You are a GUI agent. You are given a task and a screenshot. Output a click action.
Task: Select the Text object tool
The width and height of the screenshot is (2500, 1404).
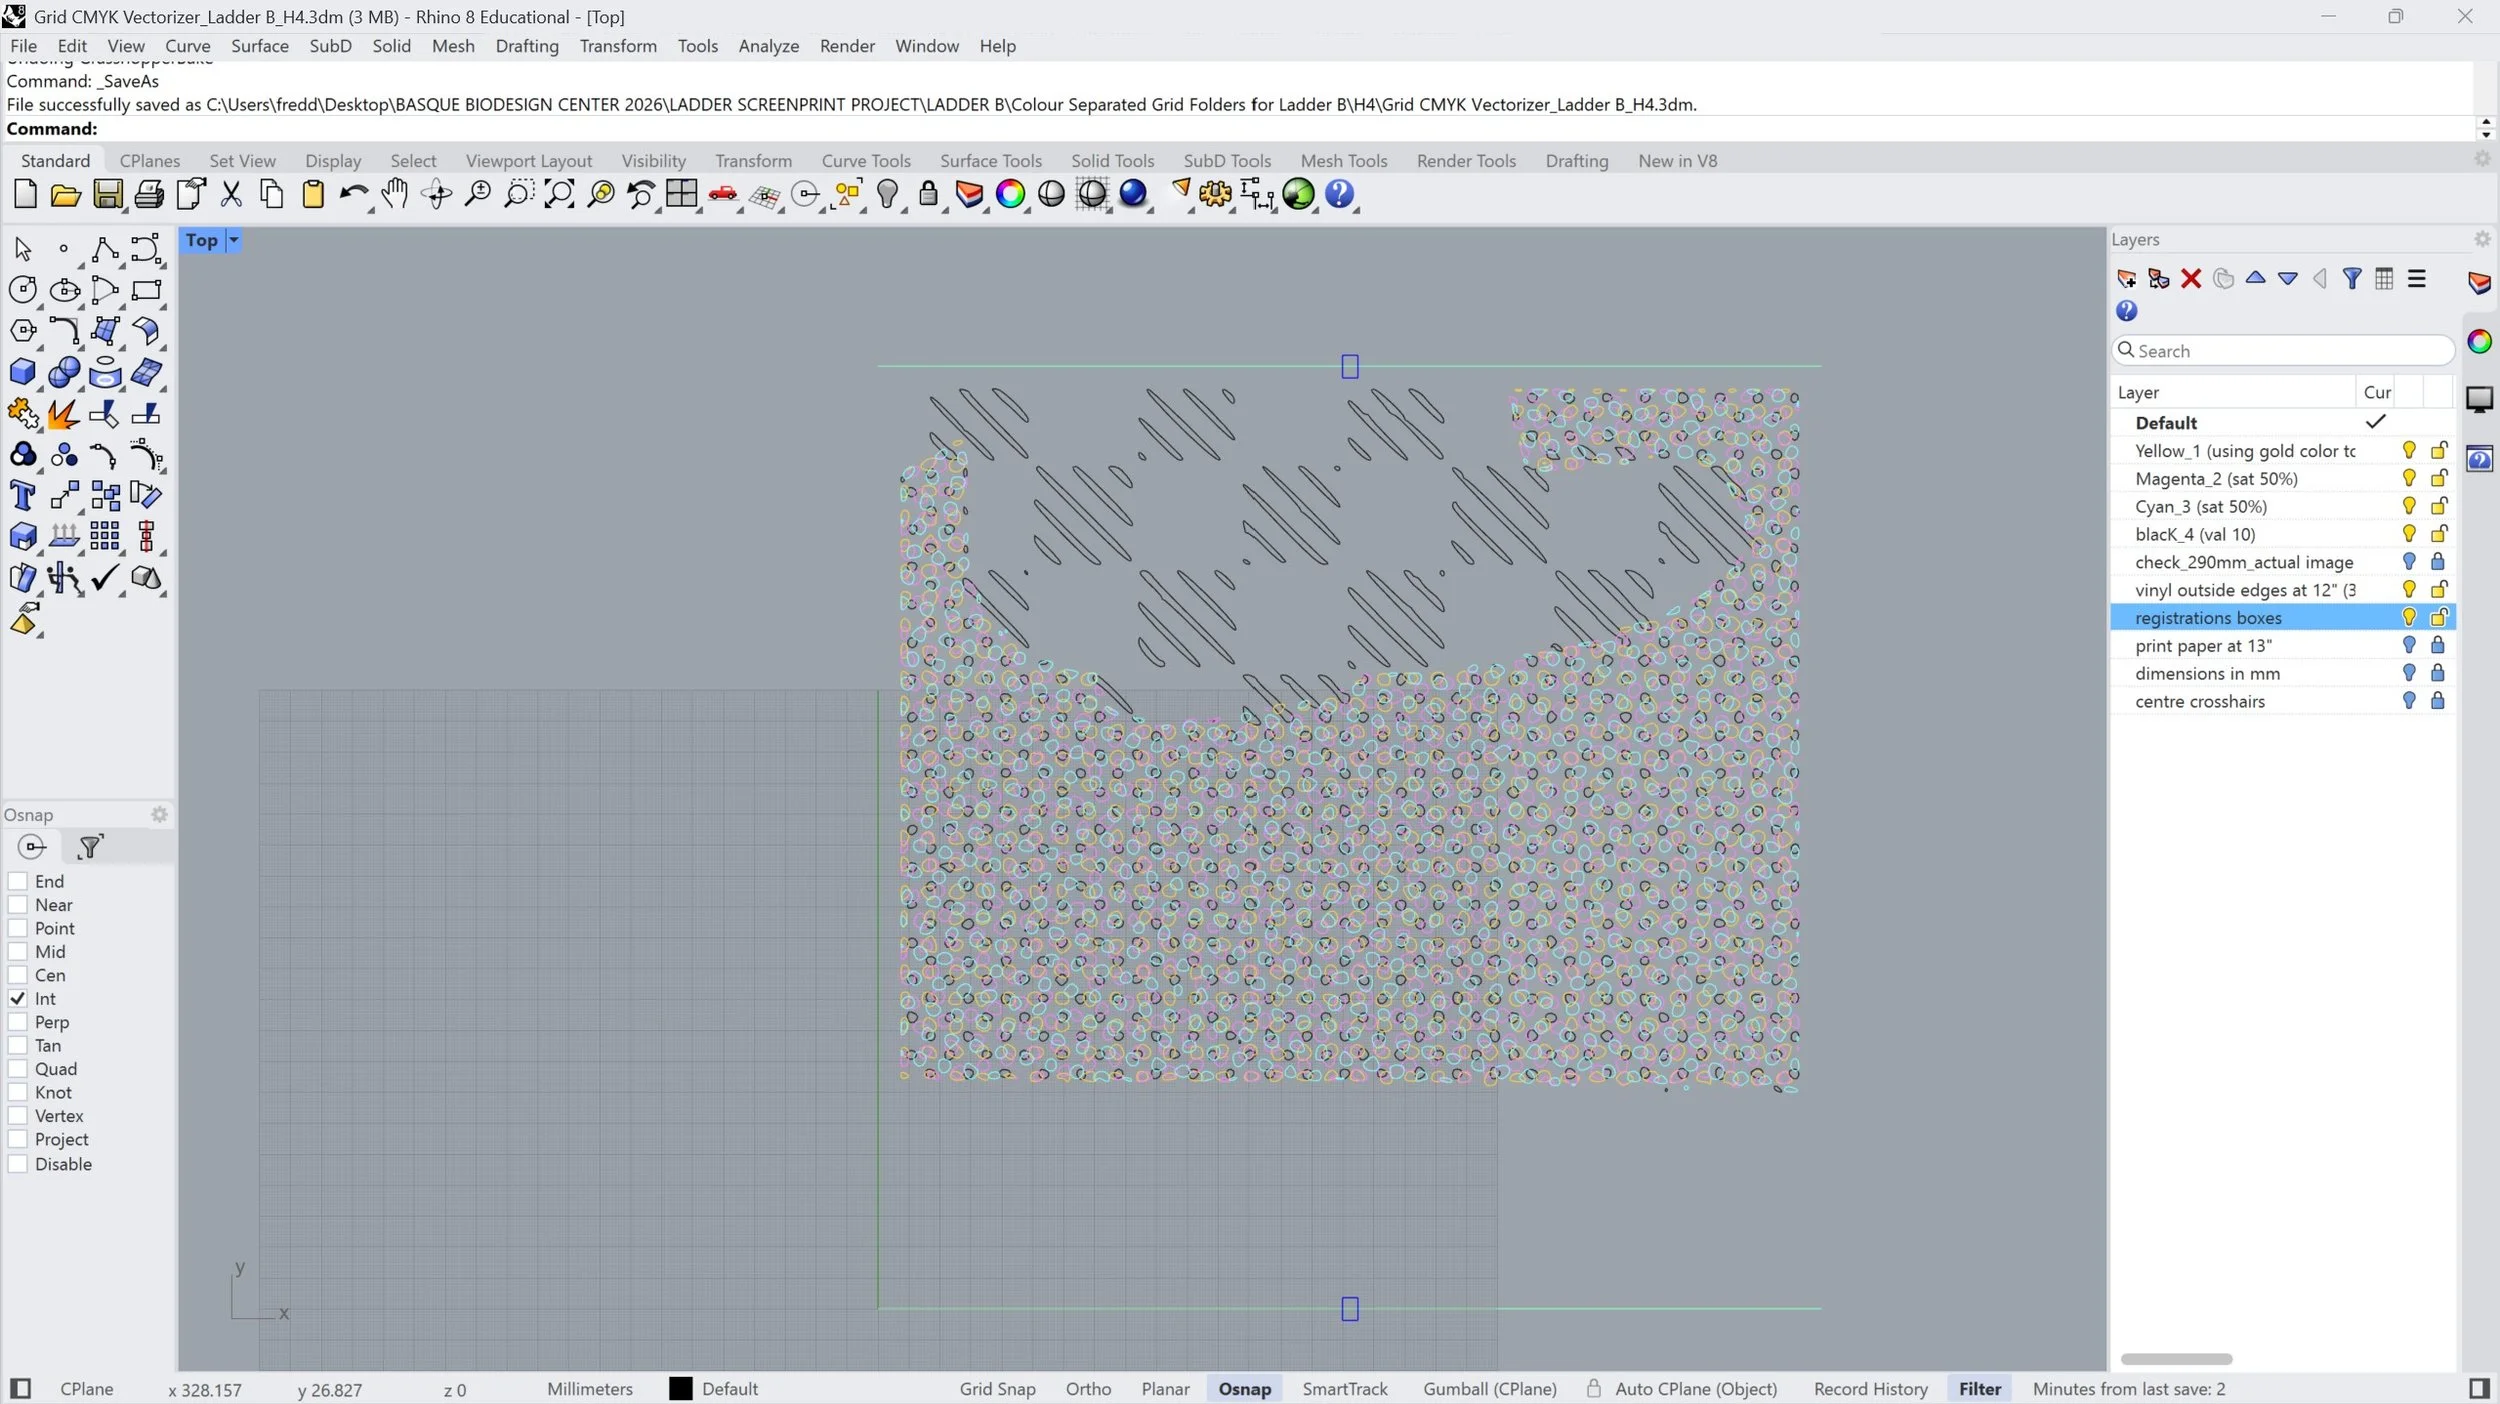coord(22,495)
